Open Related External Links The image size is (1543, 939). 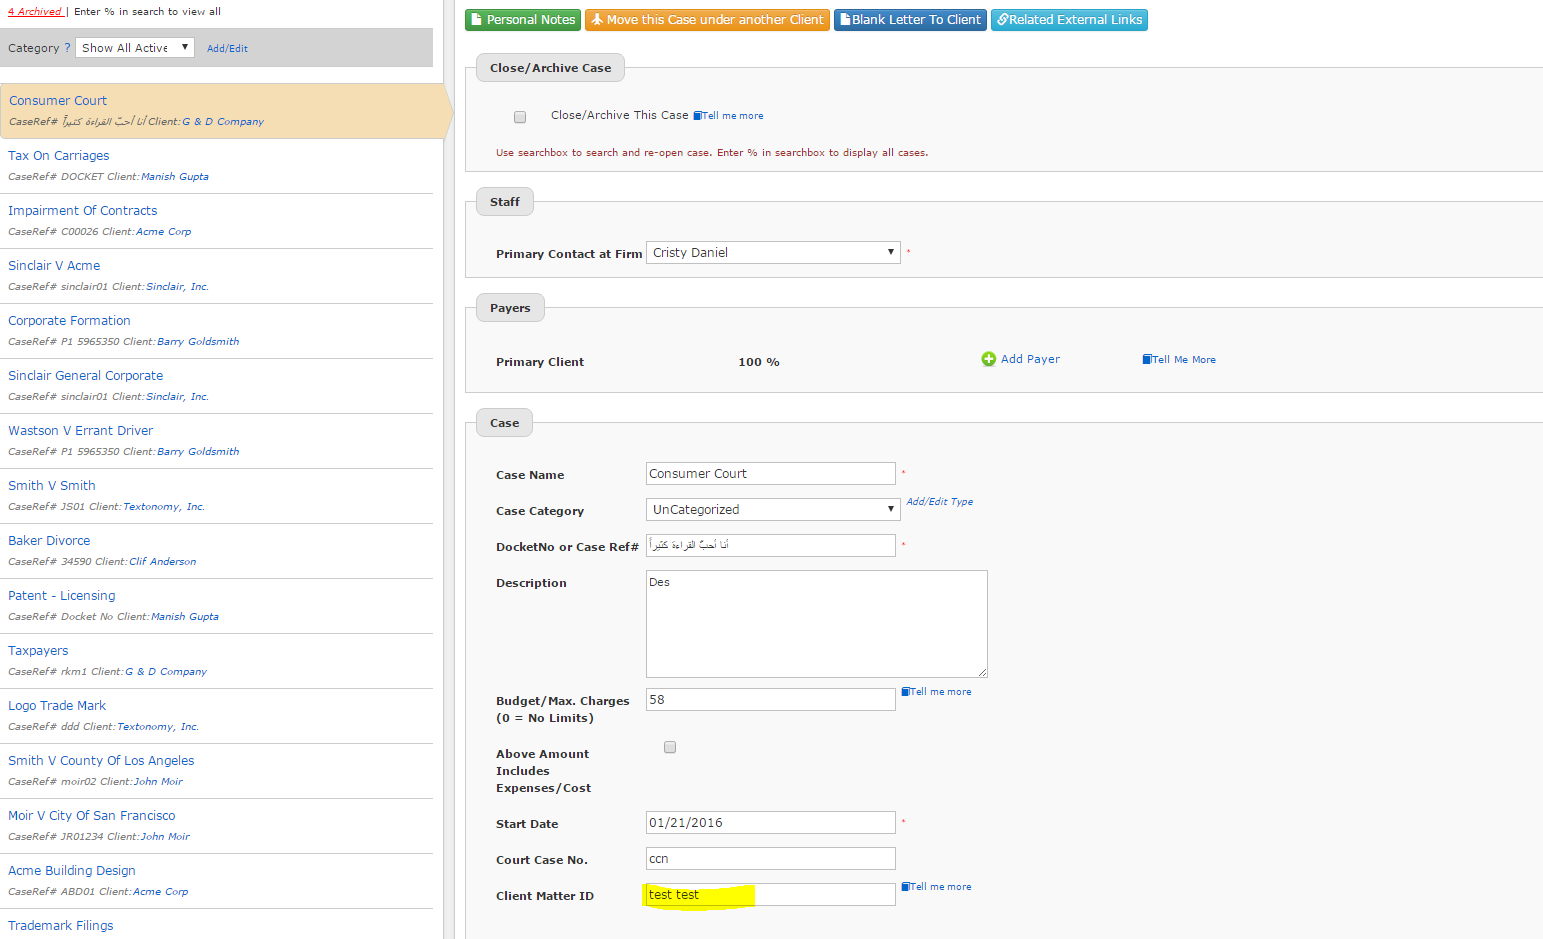[x=1069, y=20]
